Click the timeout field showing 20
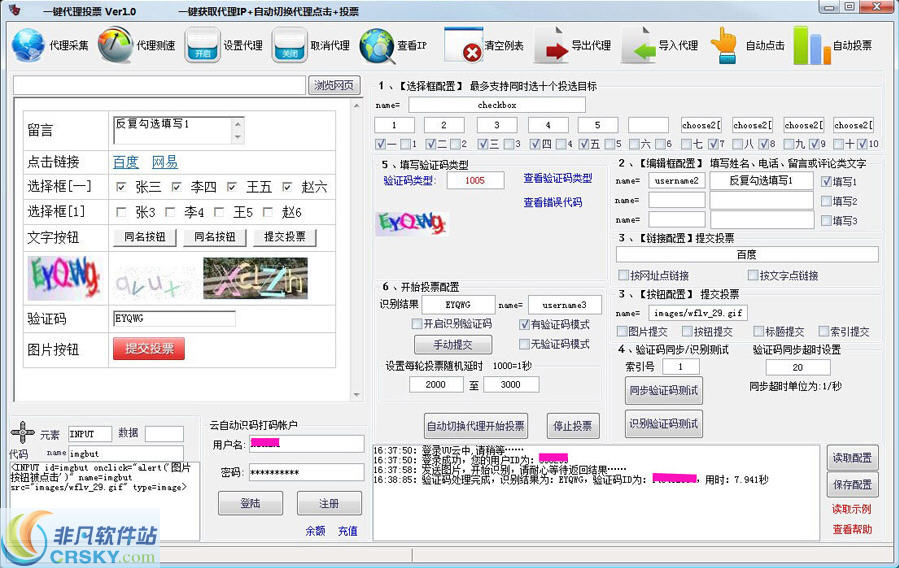Image resolution: width=899 pixels, height=568 pixels. pyautogui.click(x=798, y=367)
